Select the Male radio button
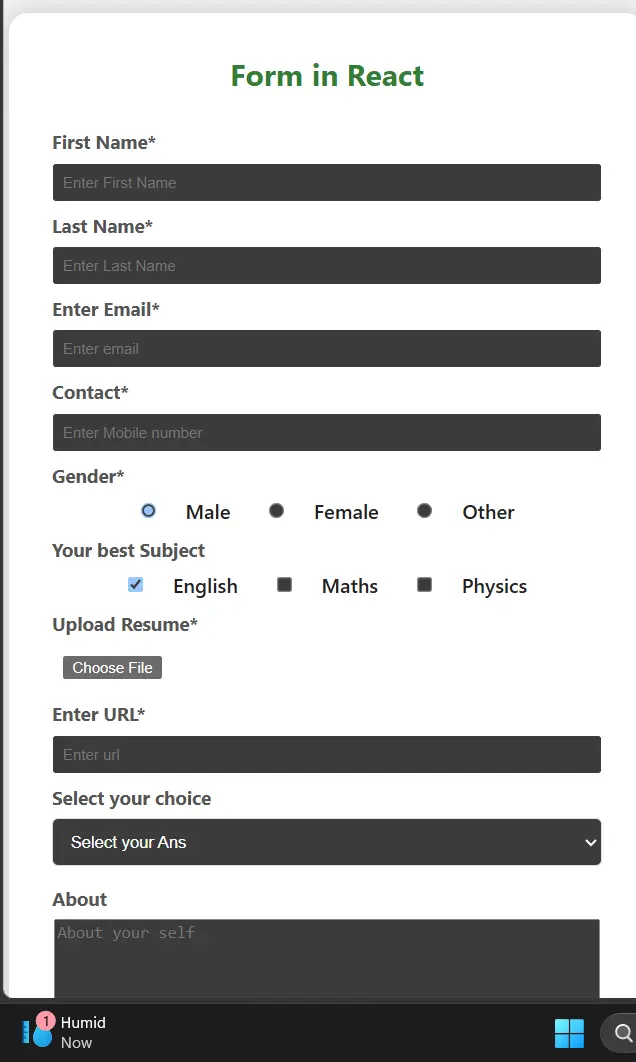 148,511
